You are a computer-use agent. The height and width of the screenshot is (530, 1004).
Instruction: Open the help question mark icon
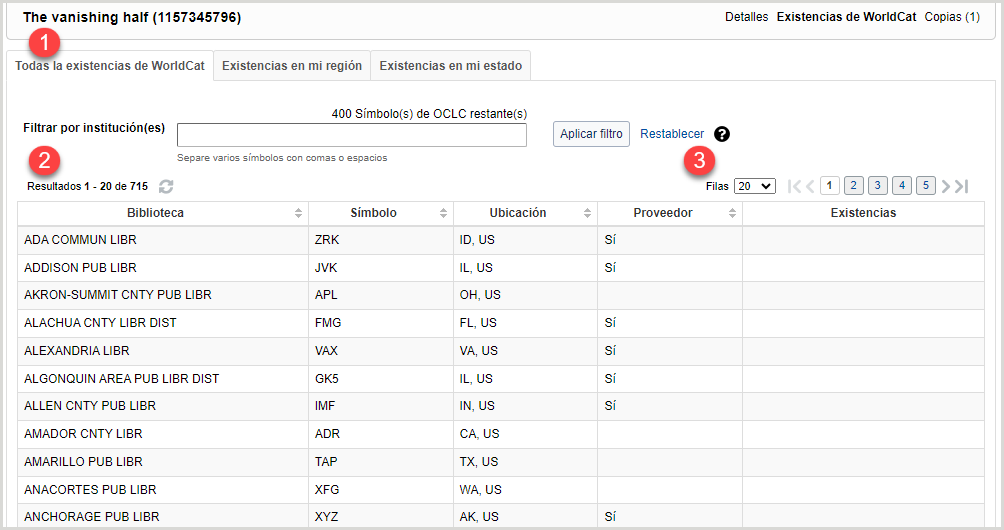point(722,134)
